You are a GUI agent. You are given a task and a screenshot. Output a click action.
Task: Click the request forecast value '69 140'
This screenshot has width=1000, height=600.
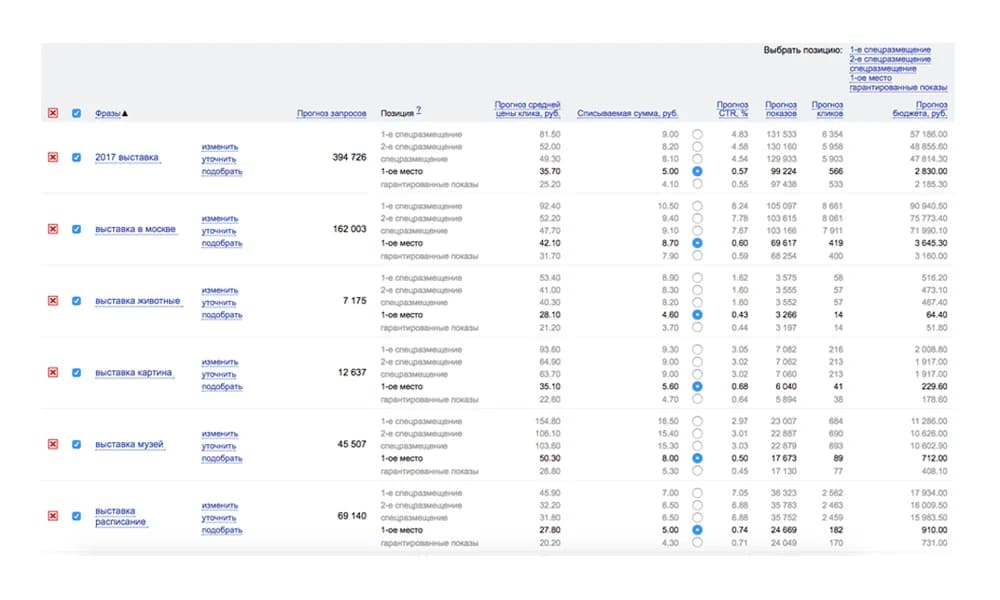pyautogui.click(x=352, y=516)
